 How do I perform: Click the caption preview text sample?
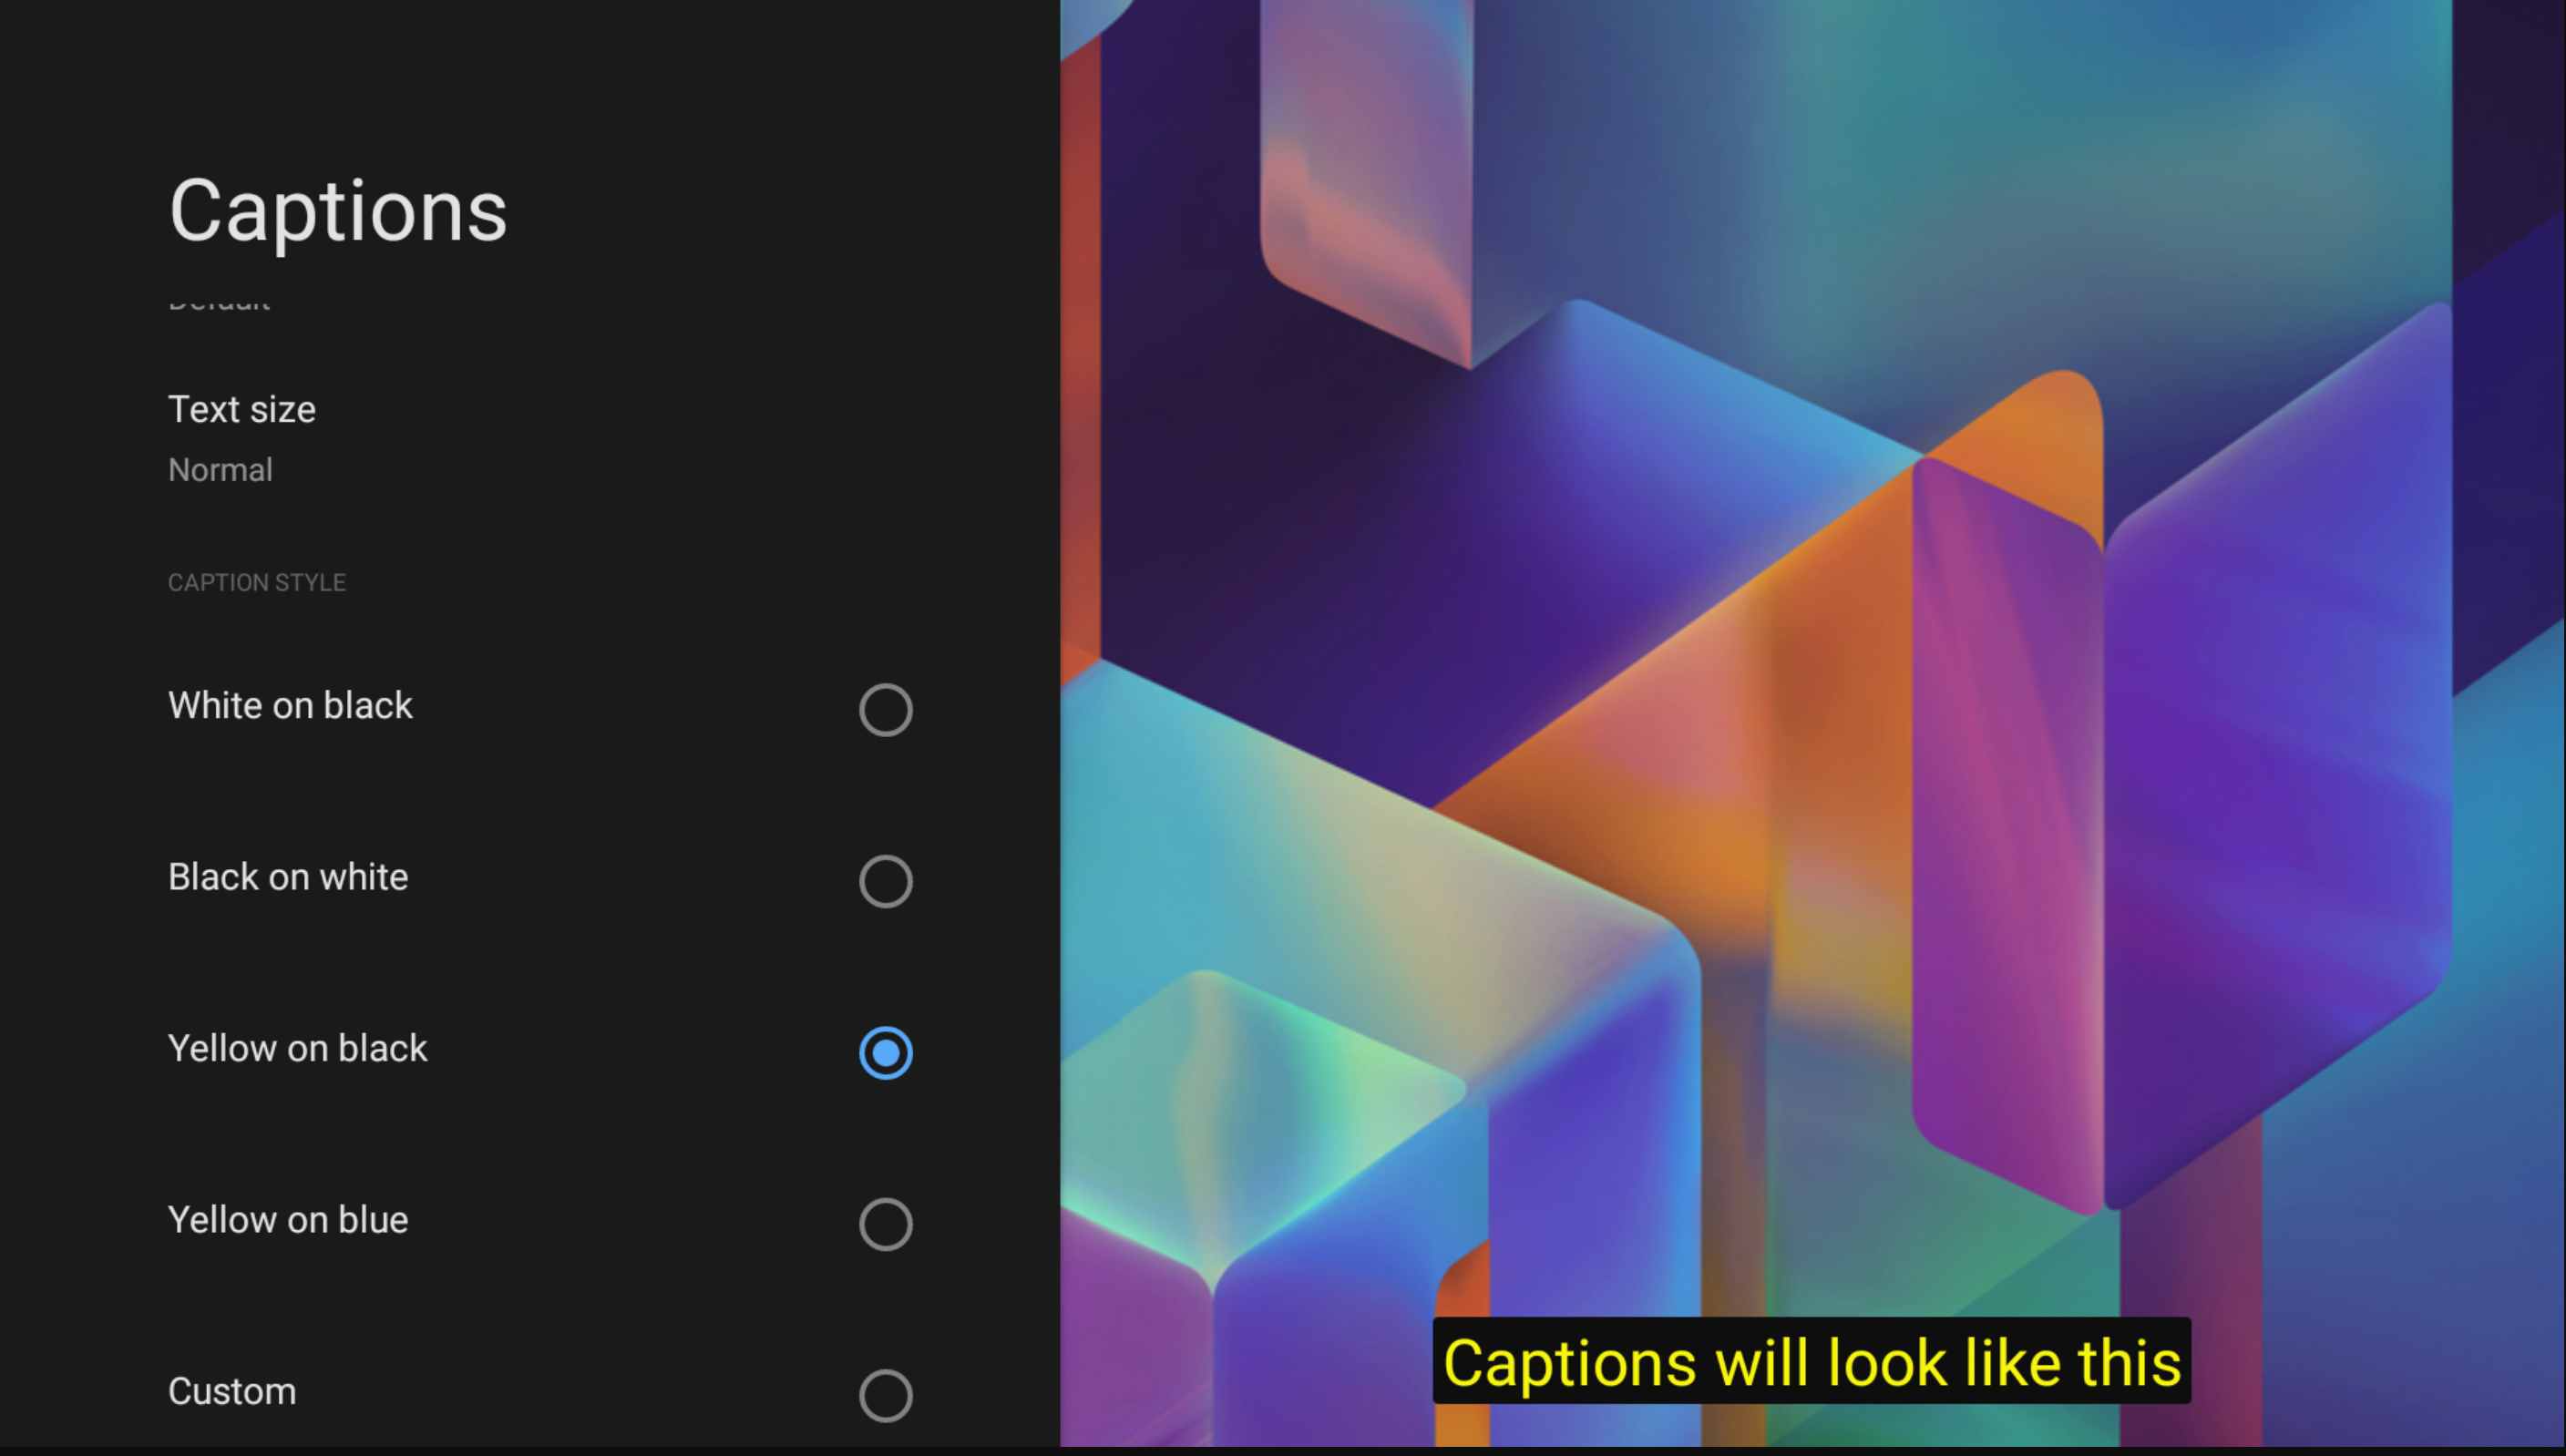tap(1811, 1361)
